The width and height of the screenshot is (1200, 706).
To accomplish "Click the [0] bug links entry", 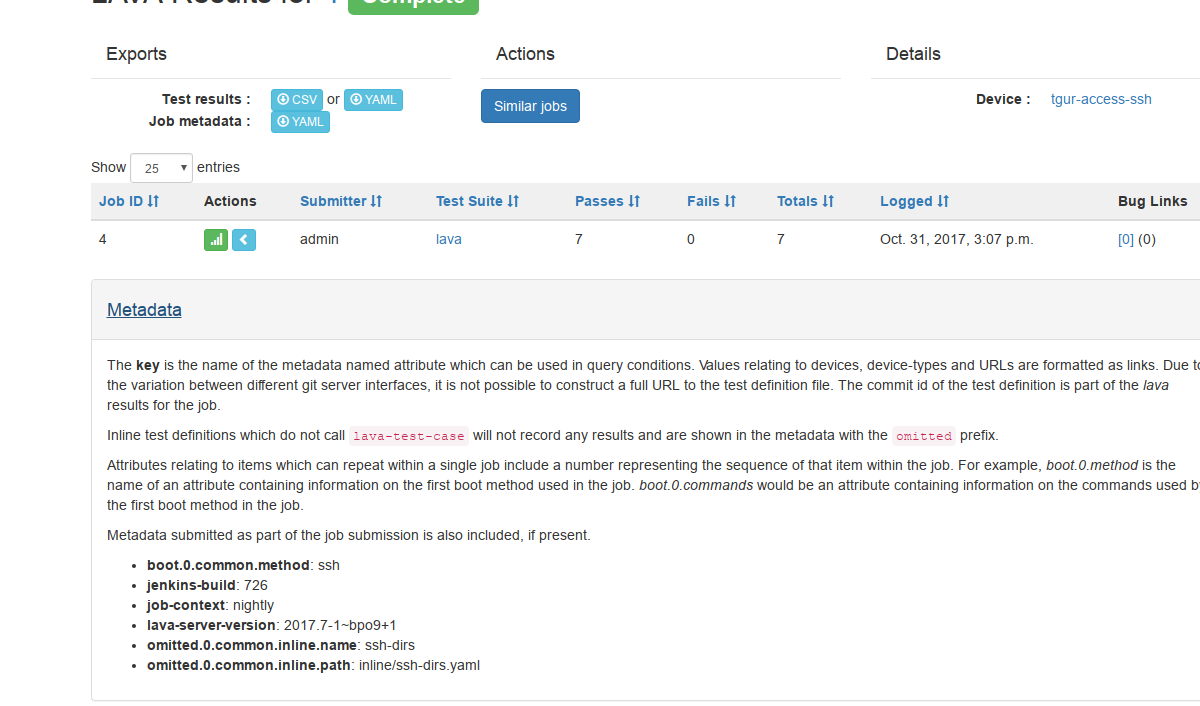I will [x=1125, y=239].
